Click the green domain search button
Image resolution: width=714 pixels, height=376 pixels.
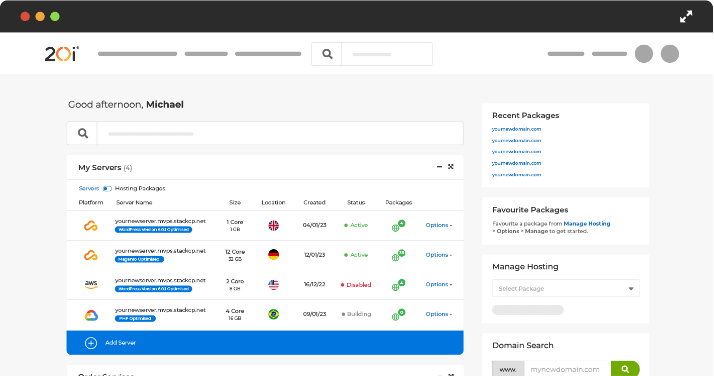(625, 369)
